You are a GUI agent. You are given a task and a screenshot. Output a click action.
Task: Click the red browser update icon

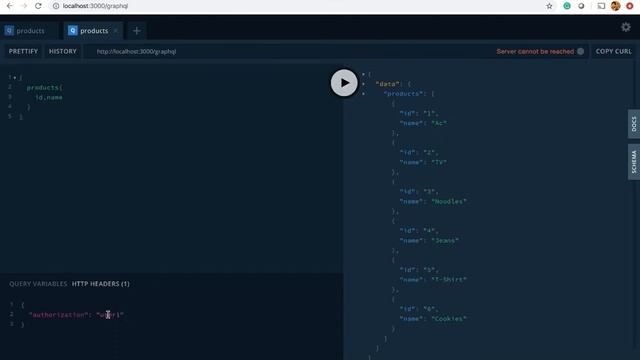(x=630, y=6)
